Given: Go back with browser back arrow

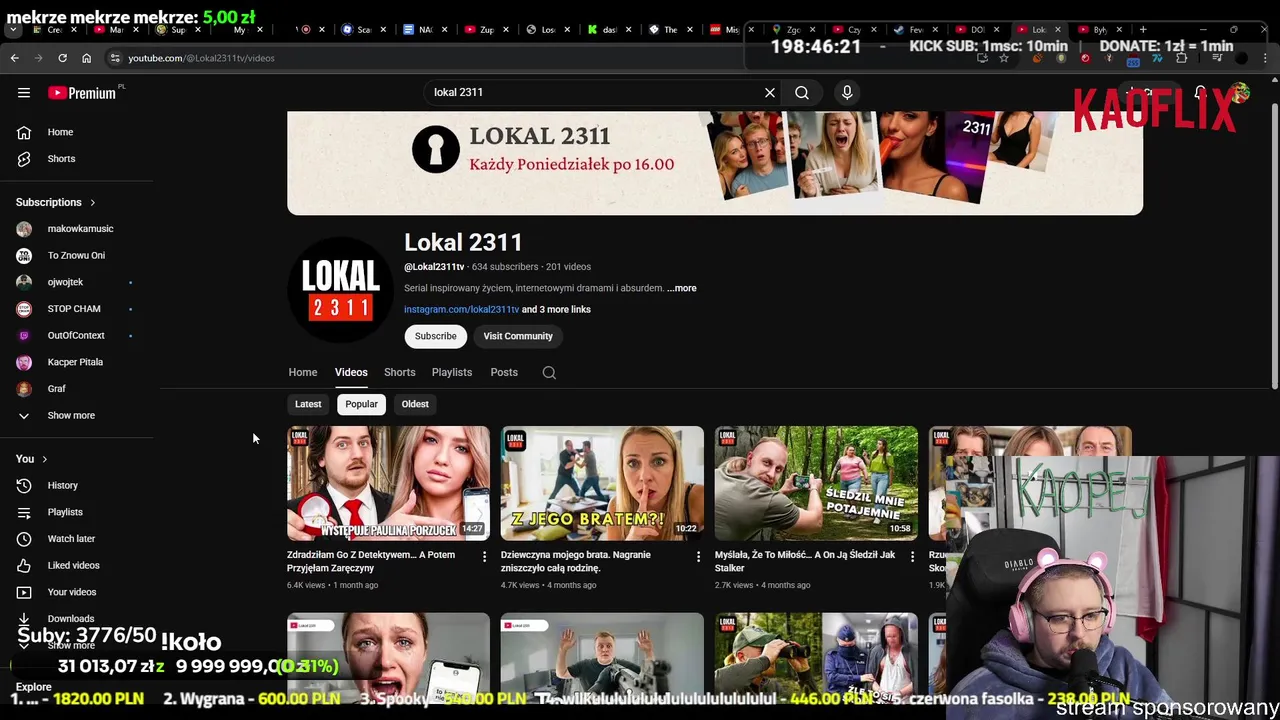Looking at the screenshot, I should pos(14,58).
